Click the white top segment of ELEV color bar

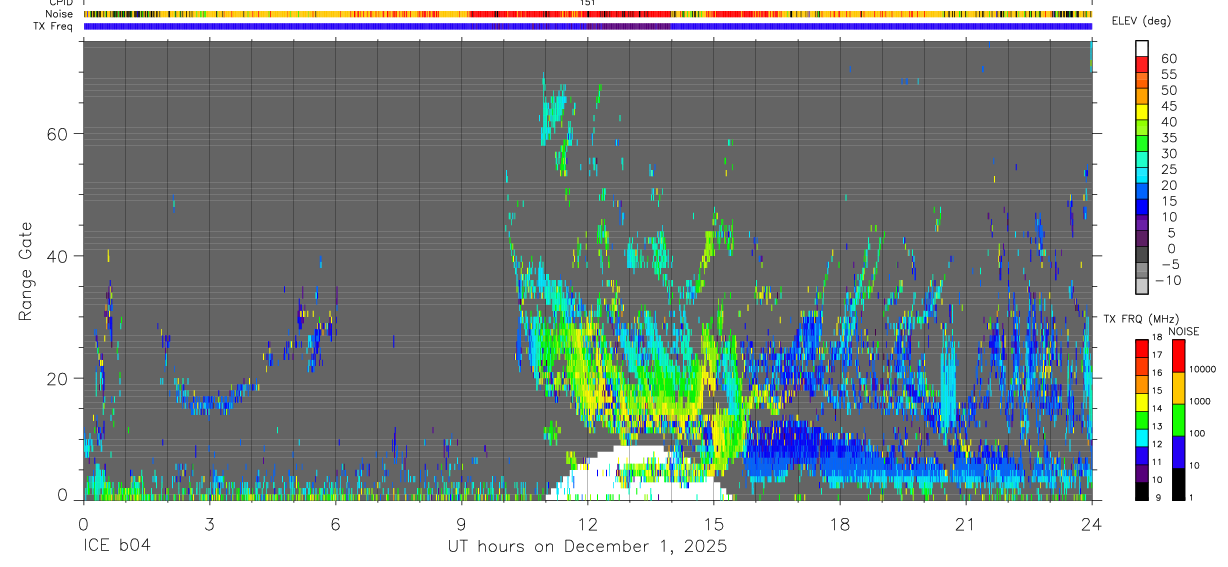[x=1142, y=48]
